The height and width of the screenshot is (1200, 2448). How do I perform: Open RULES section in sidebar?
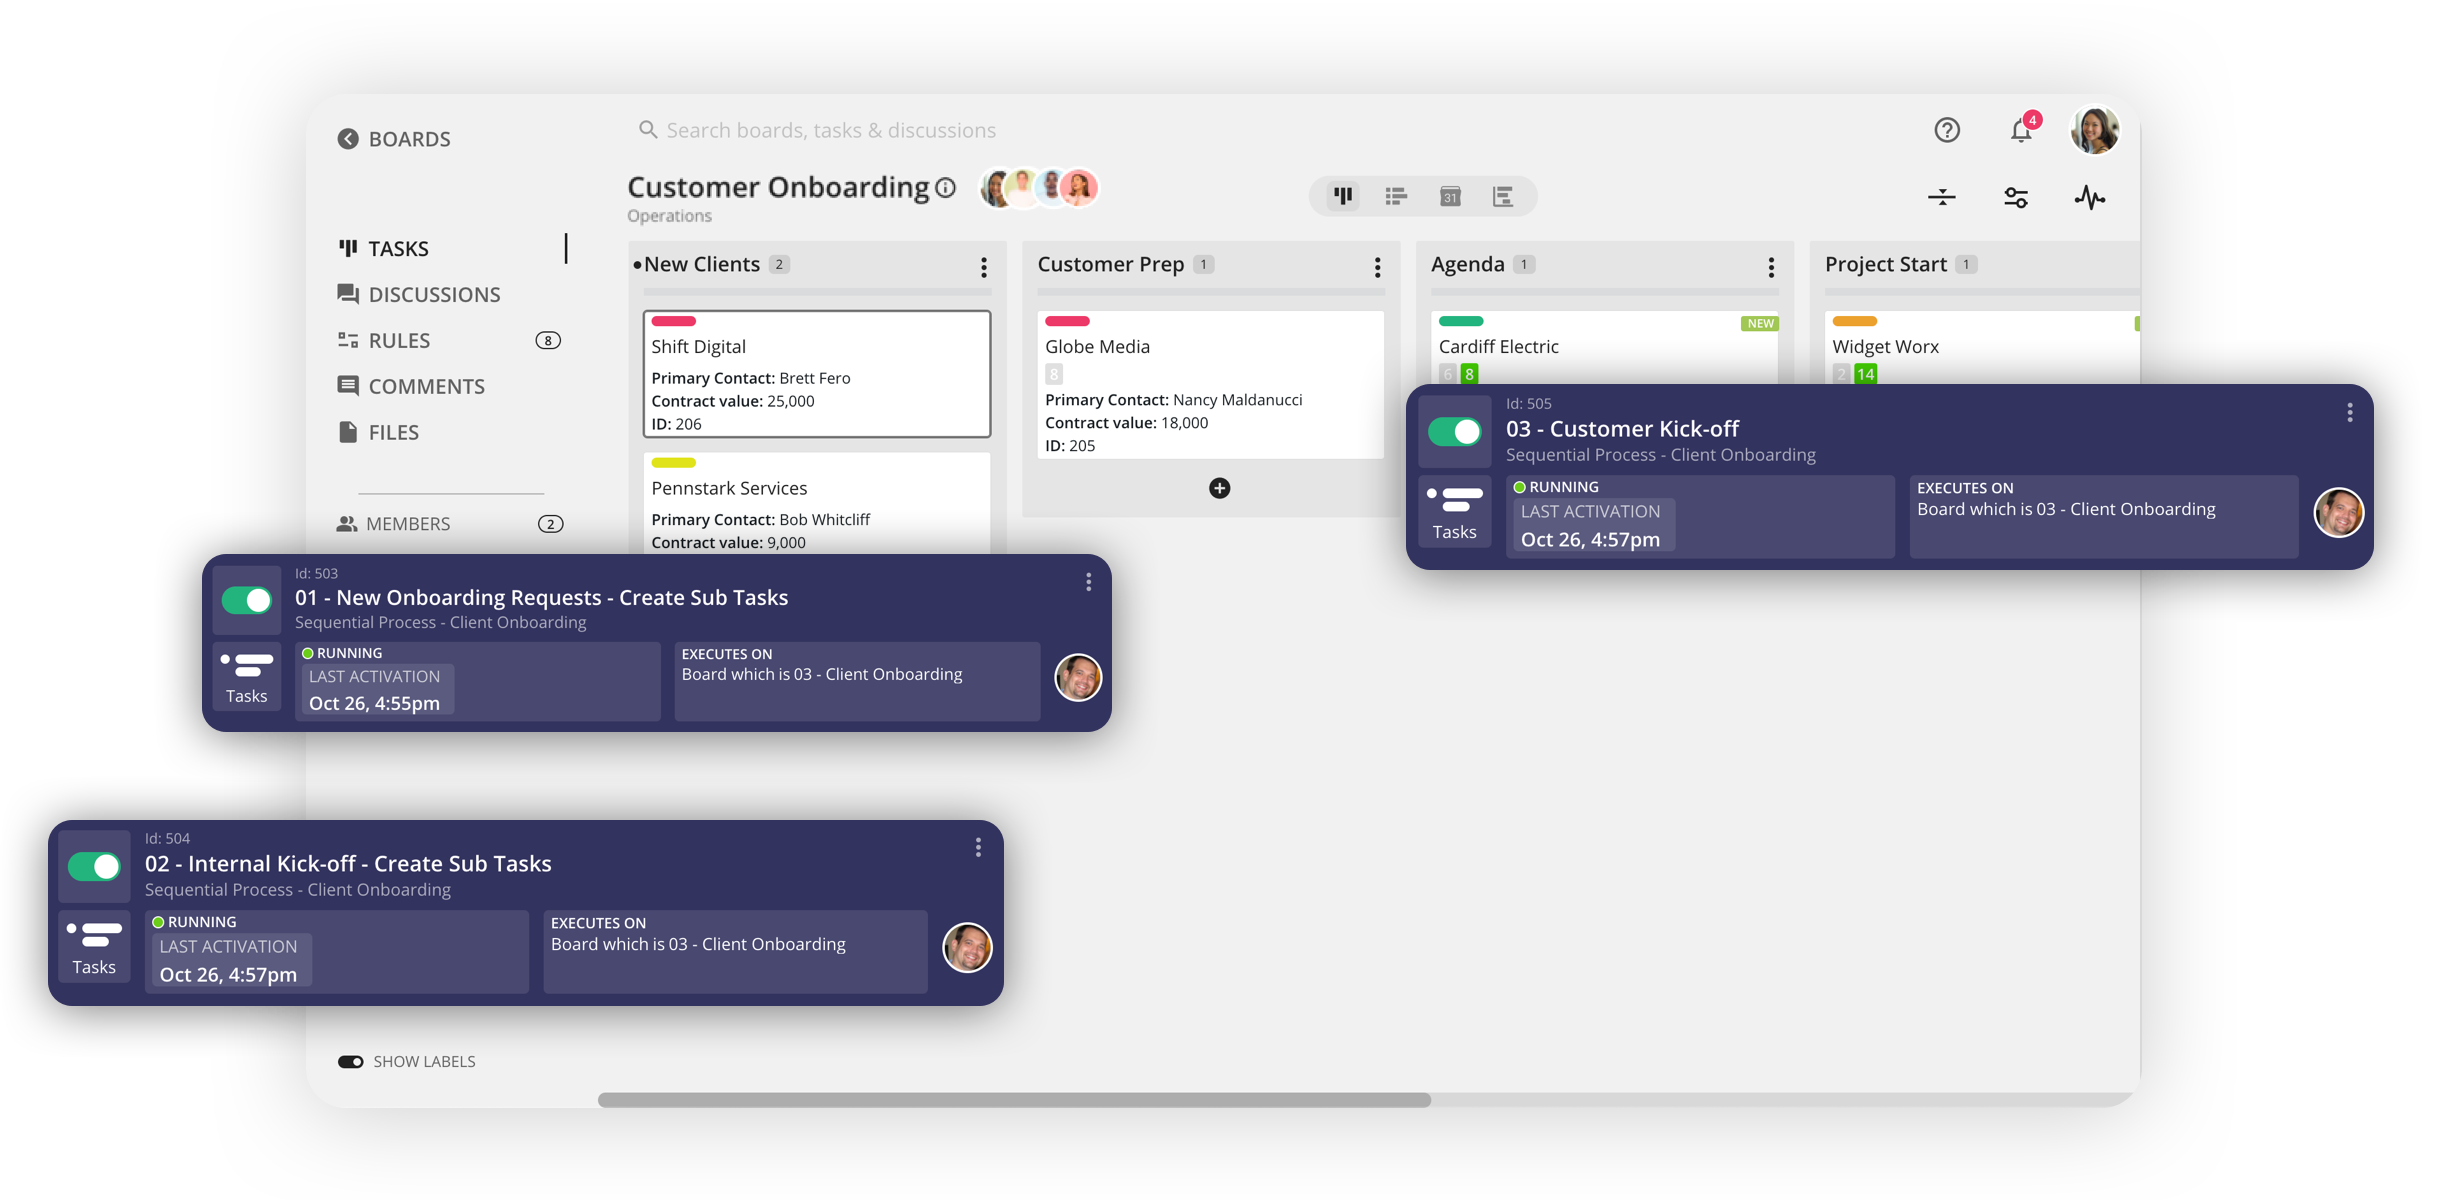(399, 340)
